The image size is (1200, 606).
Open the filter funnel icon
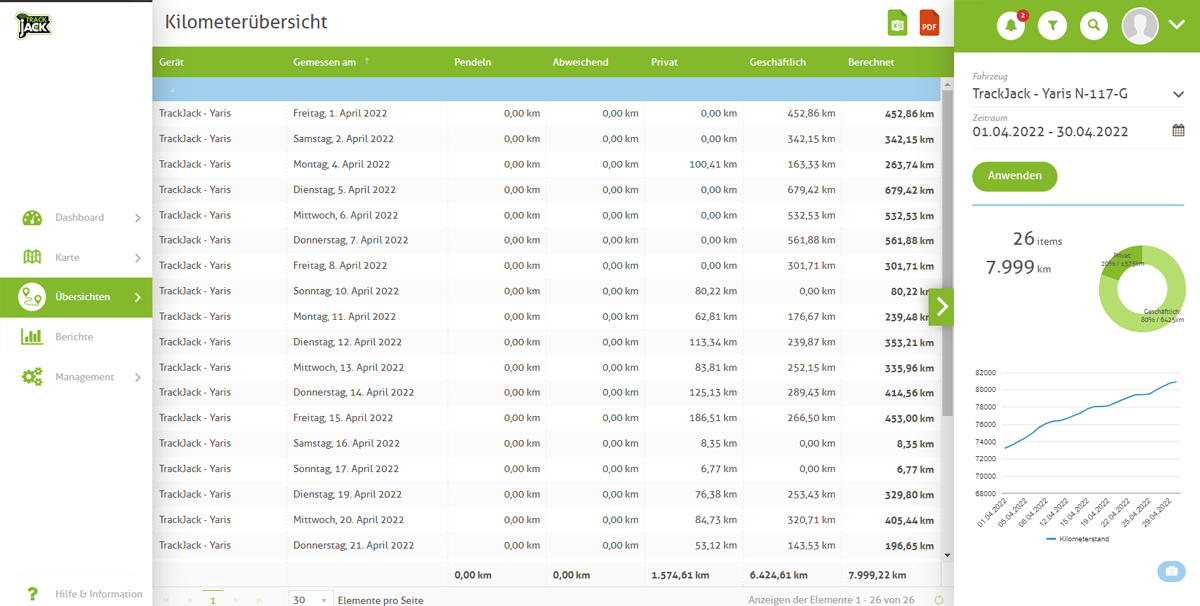(x=1052, y=26)
